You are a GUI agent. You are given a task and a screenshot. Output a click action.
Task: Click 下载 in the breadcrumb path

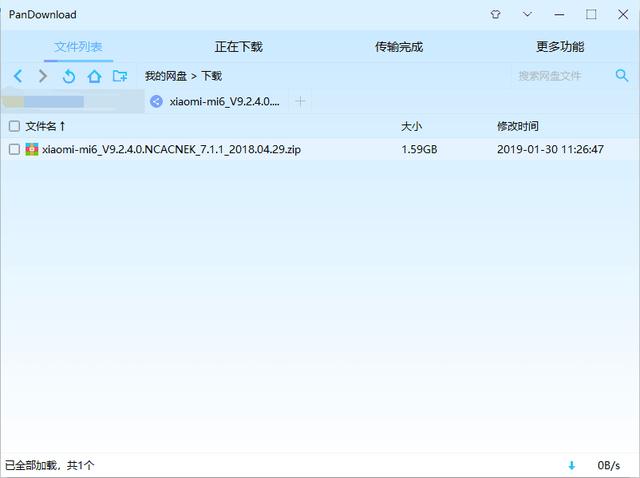(211, 76)
